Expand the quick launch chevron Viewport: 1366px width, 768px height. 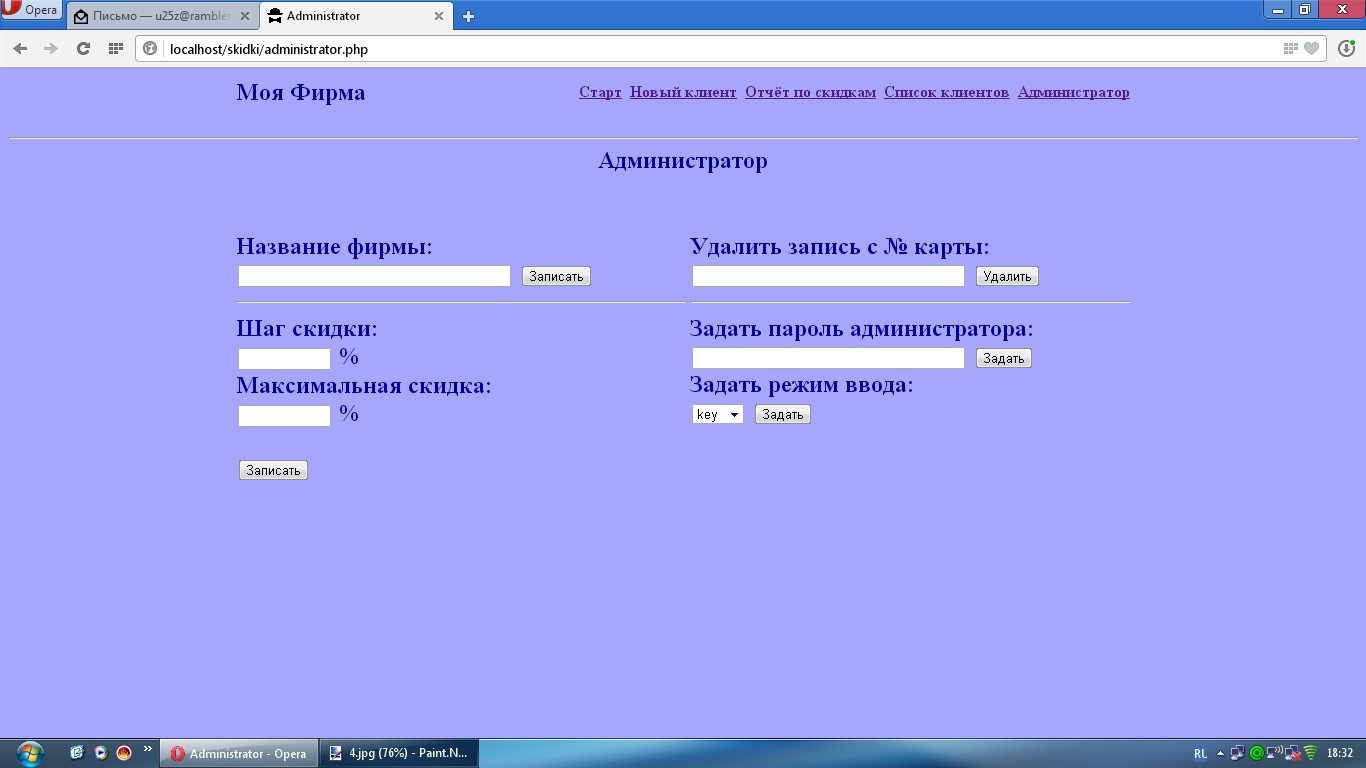148,749
